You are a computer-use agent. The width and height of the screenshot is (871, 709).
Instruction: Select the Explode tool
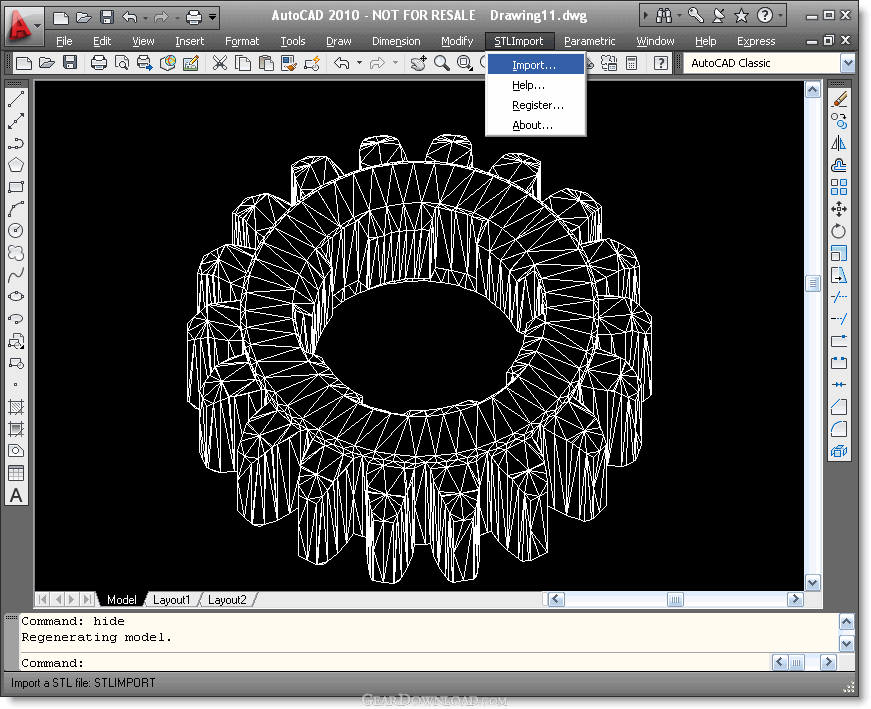pos(839,451)
